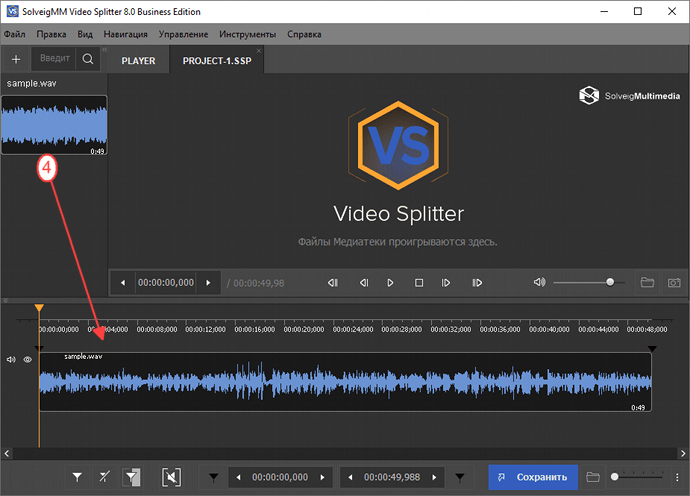Open the Файл menu

click(15, 34)
